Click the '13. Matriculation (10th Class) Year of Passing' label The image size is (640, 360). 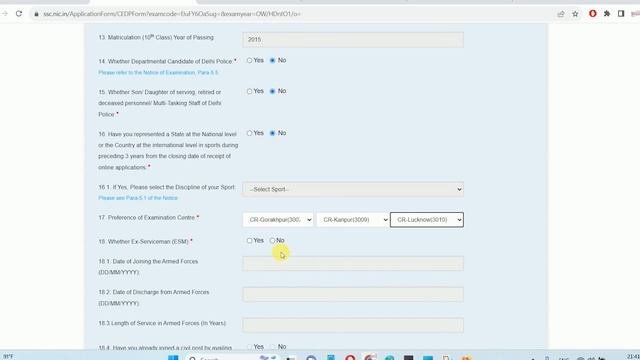point(156,37)
